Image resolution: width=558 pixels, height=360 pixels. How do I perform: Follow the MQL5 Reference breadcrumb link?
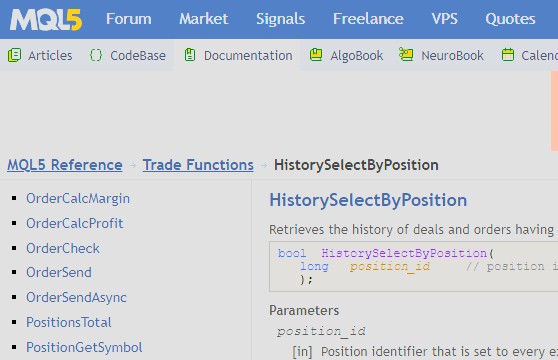65,165
